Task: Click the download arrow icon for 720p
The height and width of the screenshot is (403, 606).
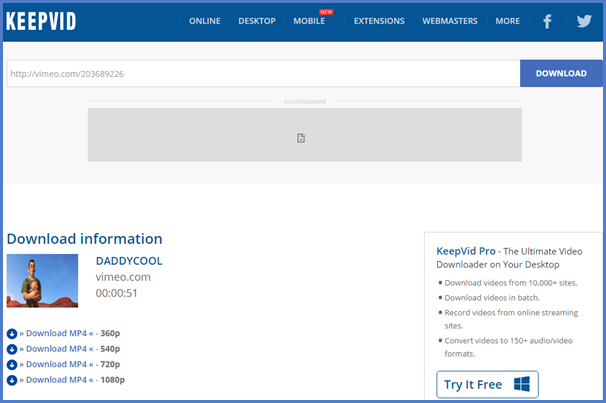Action: pos(12,364)
